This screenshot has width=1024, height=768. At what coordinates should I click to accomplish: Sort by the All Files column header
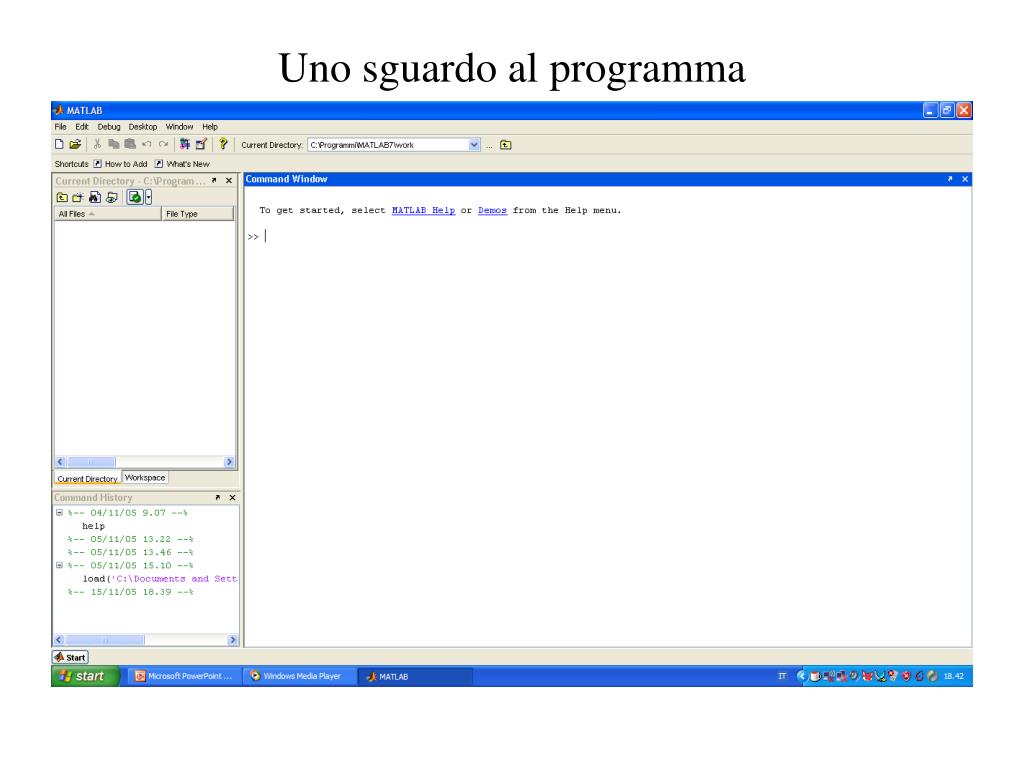(x=108, y=214)
